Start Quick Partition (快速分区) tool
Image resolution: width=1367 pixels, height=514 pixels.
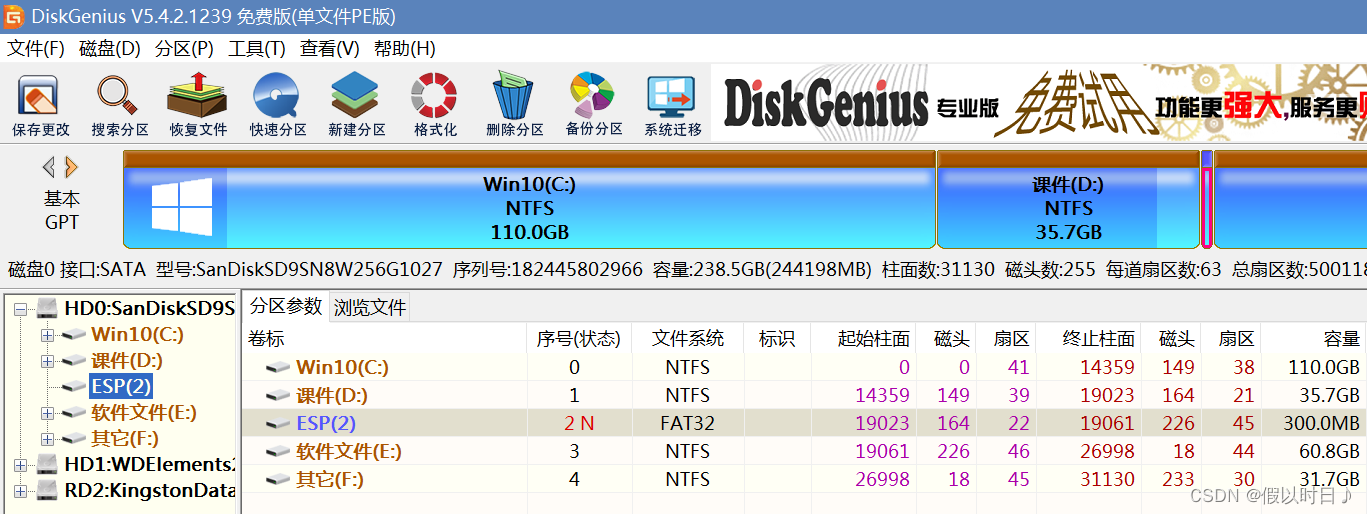[x=277, y=105]
